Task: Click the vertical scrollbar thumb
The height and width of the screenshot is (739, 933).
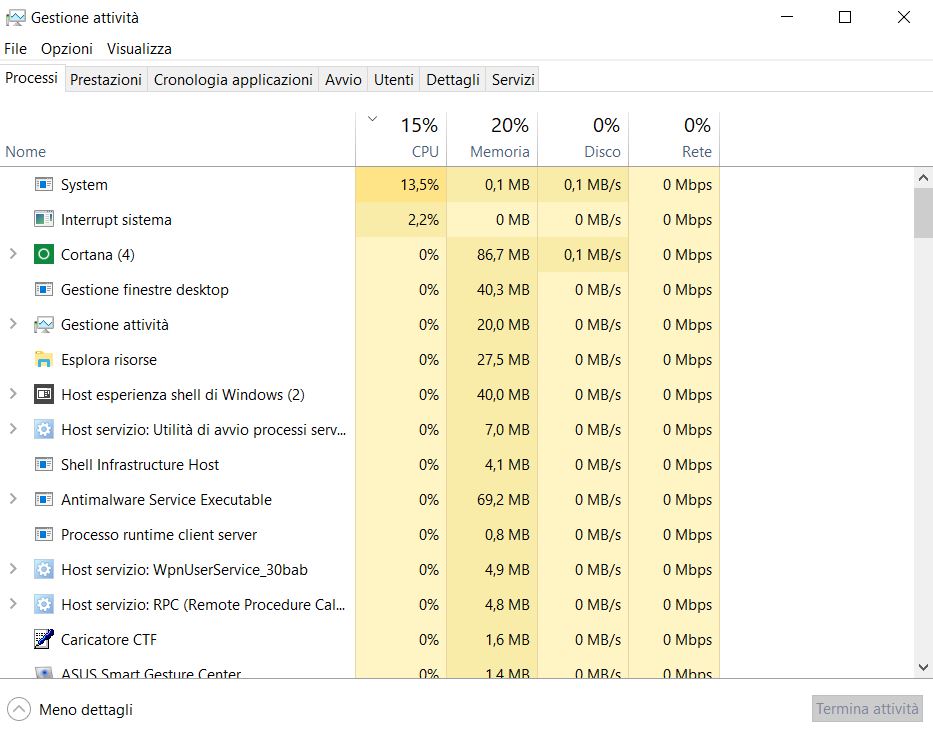Action: 923,213
